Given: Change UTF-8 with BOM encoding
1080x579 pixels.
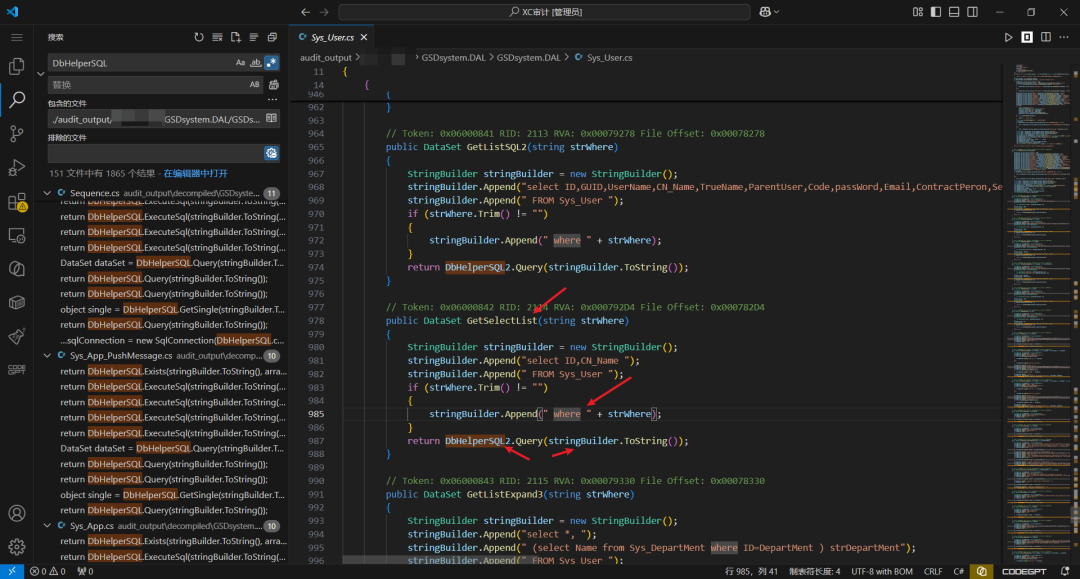Looking at the screenshot, I should pos(882,571).
